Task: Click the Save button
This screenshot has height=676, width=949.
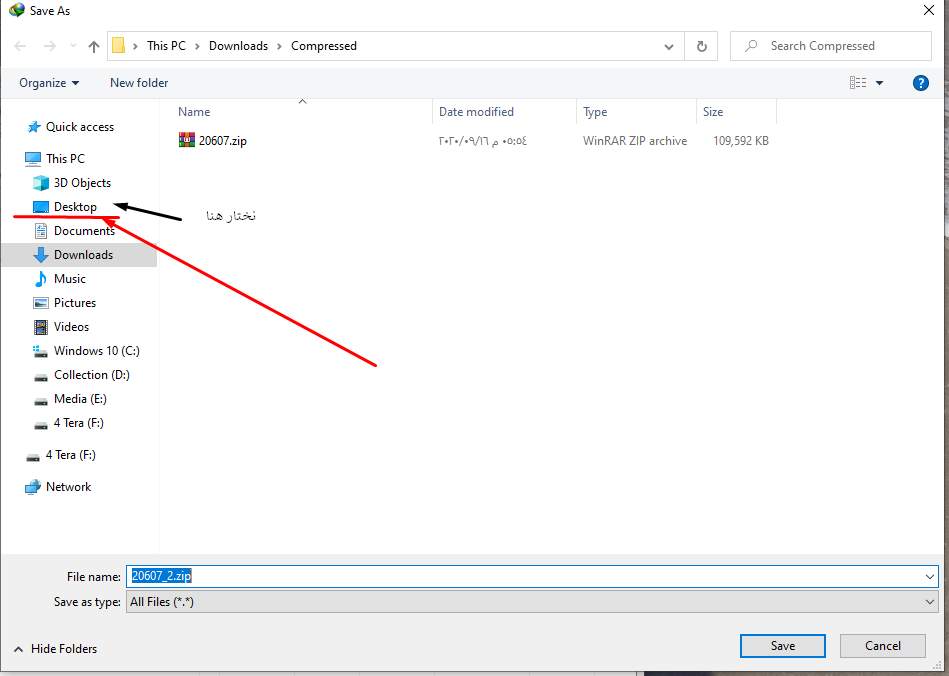Action: tap(783, 646)
